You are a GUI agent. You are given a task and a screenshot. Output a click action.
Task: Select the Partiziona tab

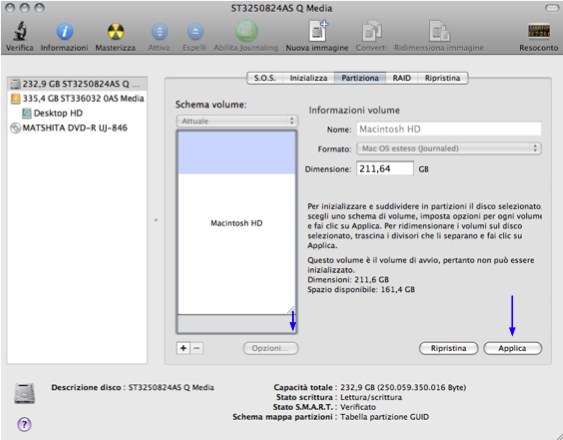coord(360,78)
